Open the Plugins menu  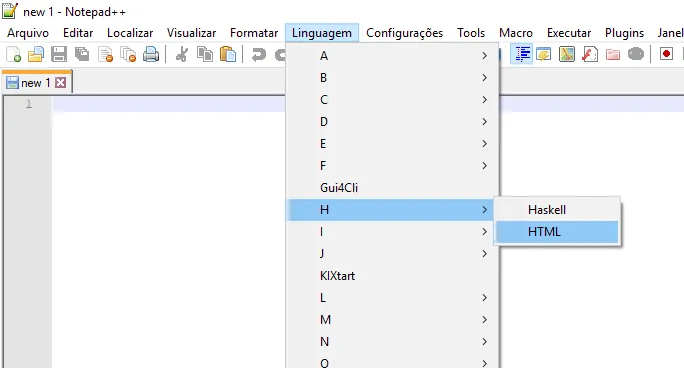(624, 33)
